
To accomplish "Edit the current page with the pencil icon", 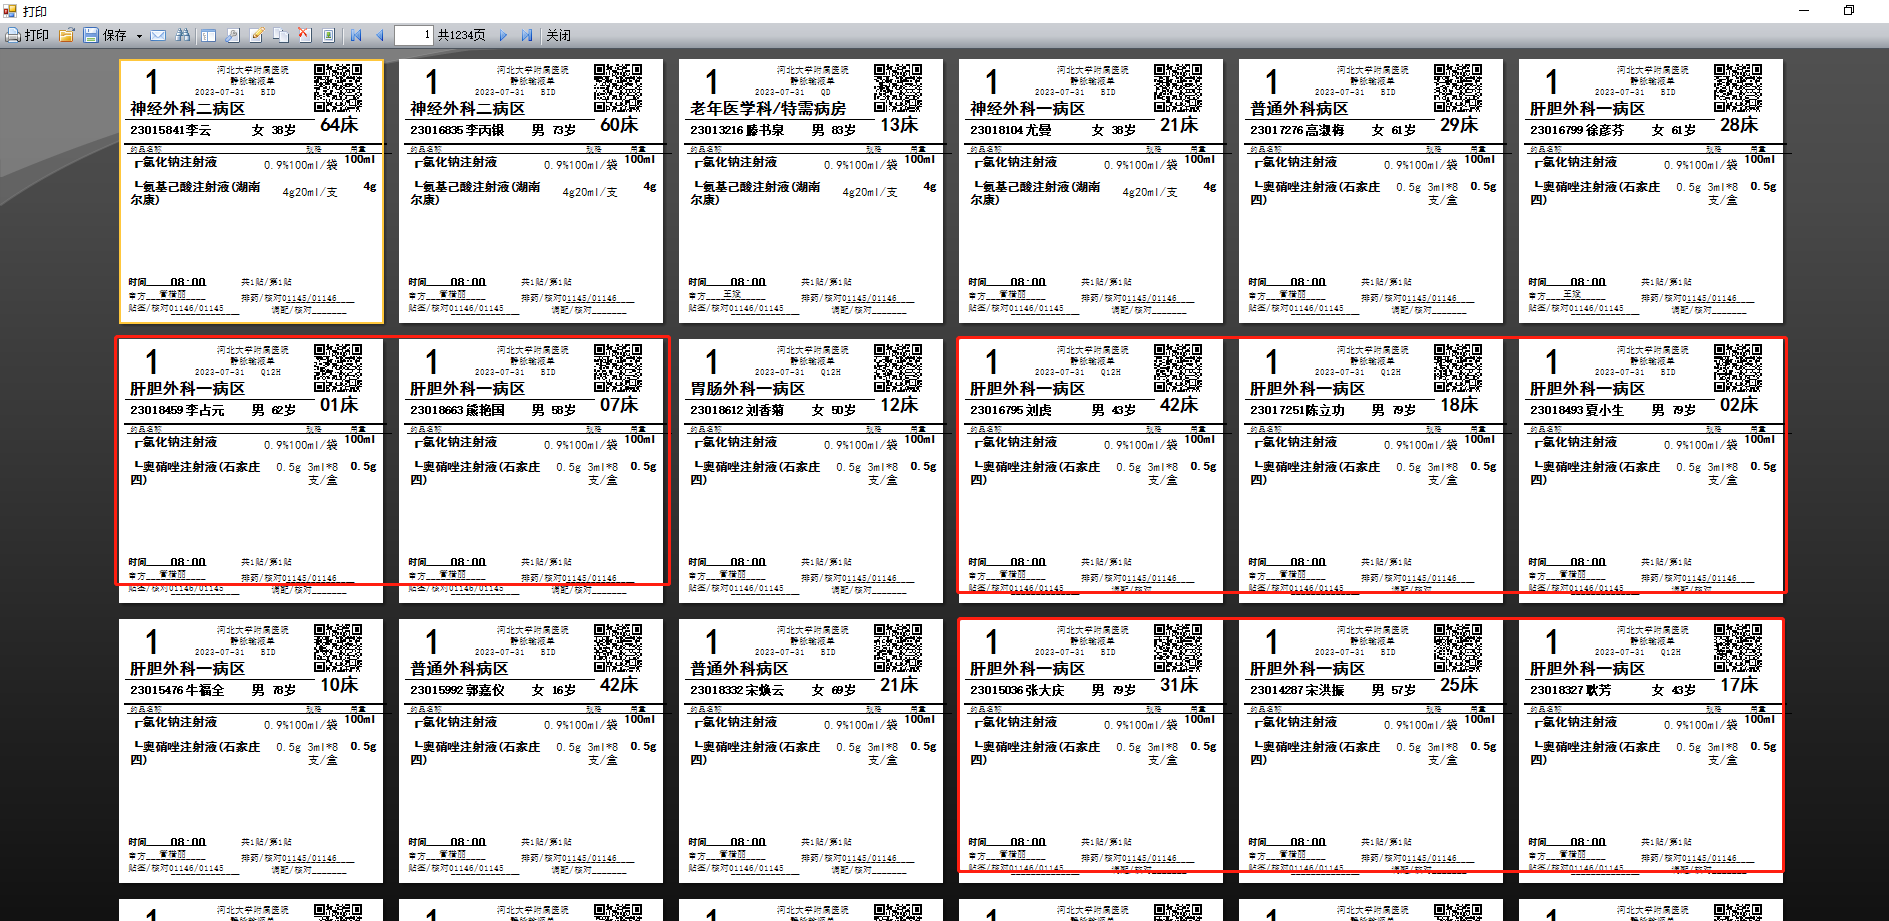I will point(257,35).
